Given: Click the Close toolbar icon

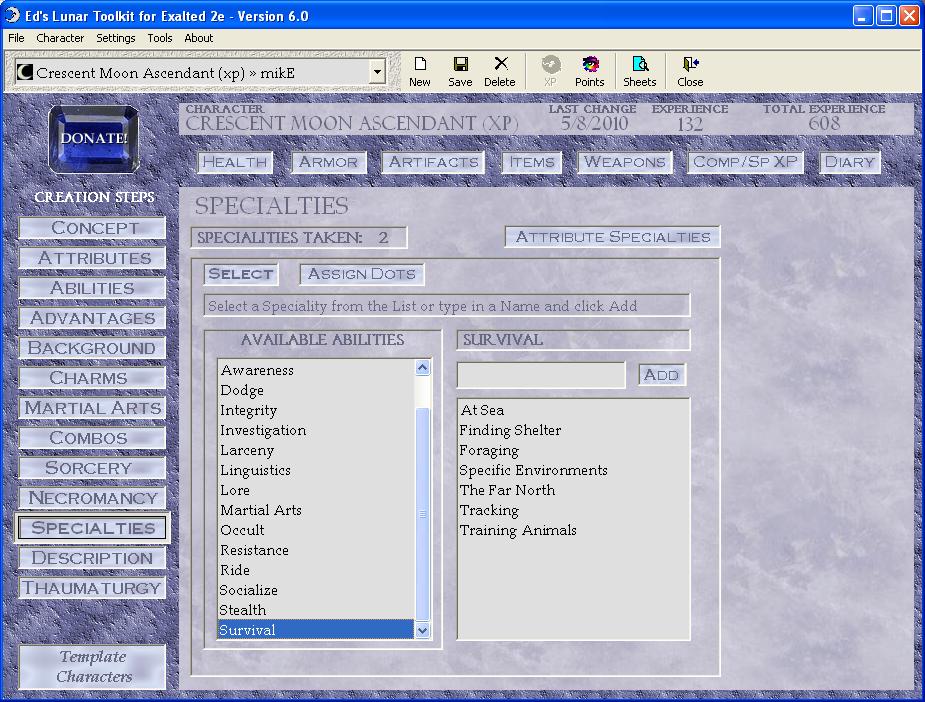Looking at the screenshot, I should click(690, 71).
